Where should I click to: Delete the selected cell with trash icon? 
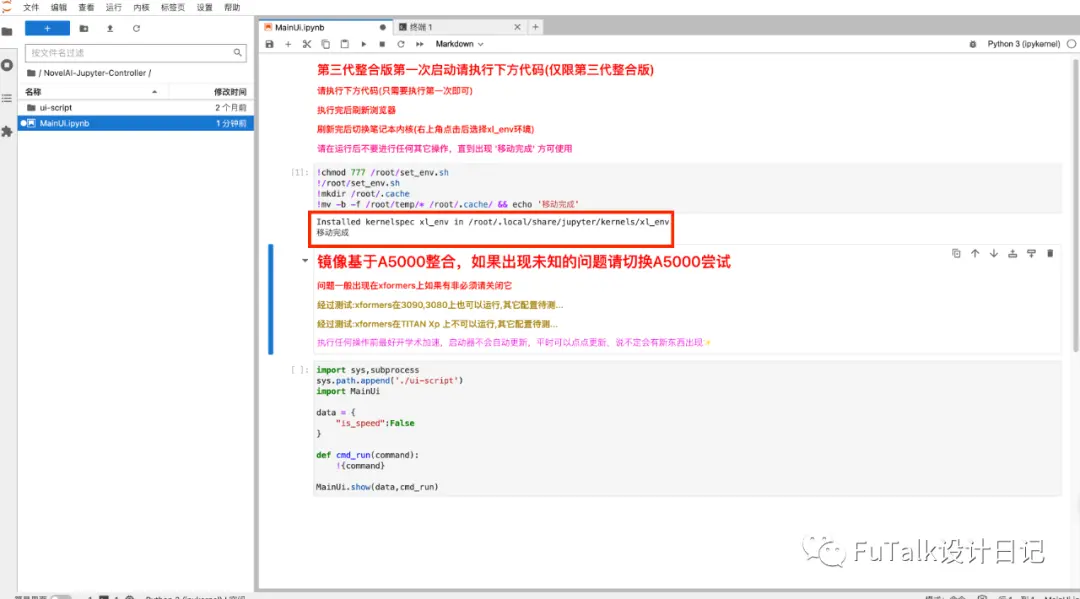tap(1050, 254)
